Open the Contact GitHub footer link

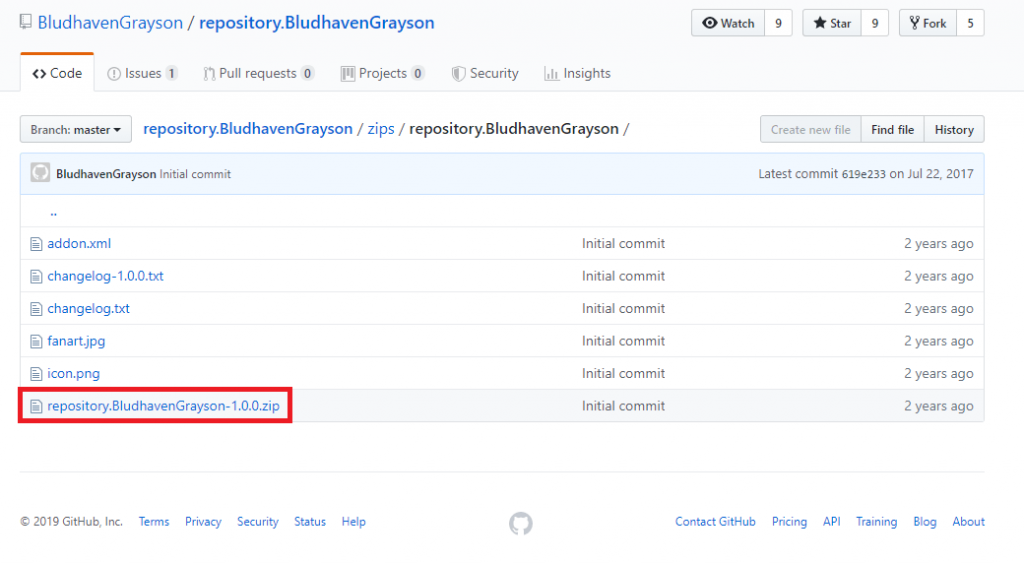click(x=715, y=521)
